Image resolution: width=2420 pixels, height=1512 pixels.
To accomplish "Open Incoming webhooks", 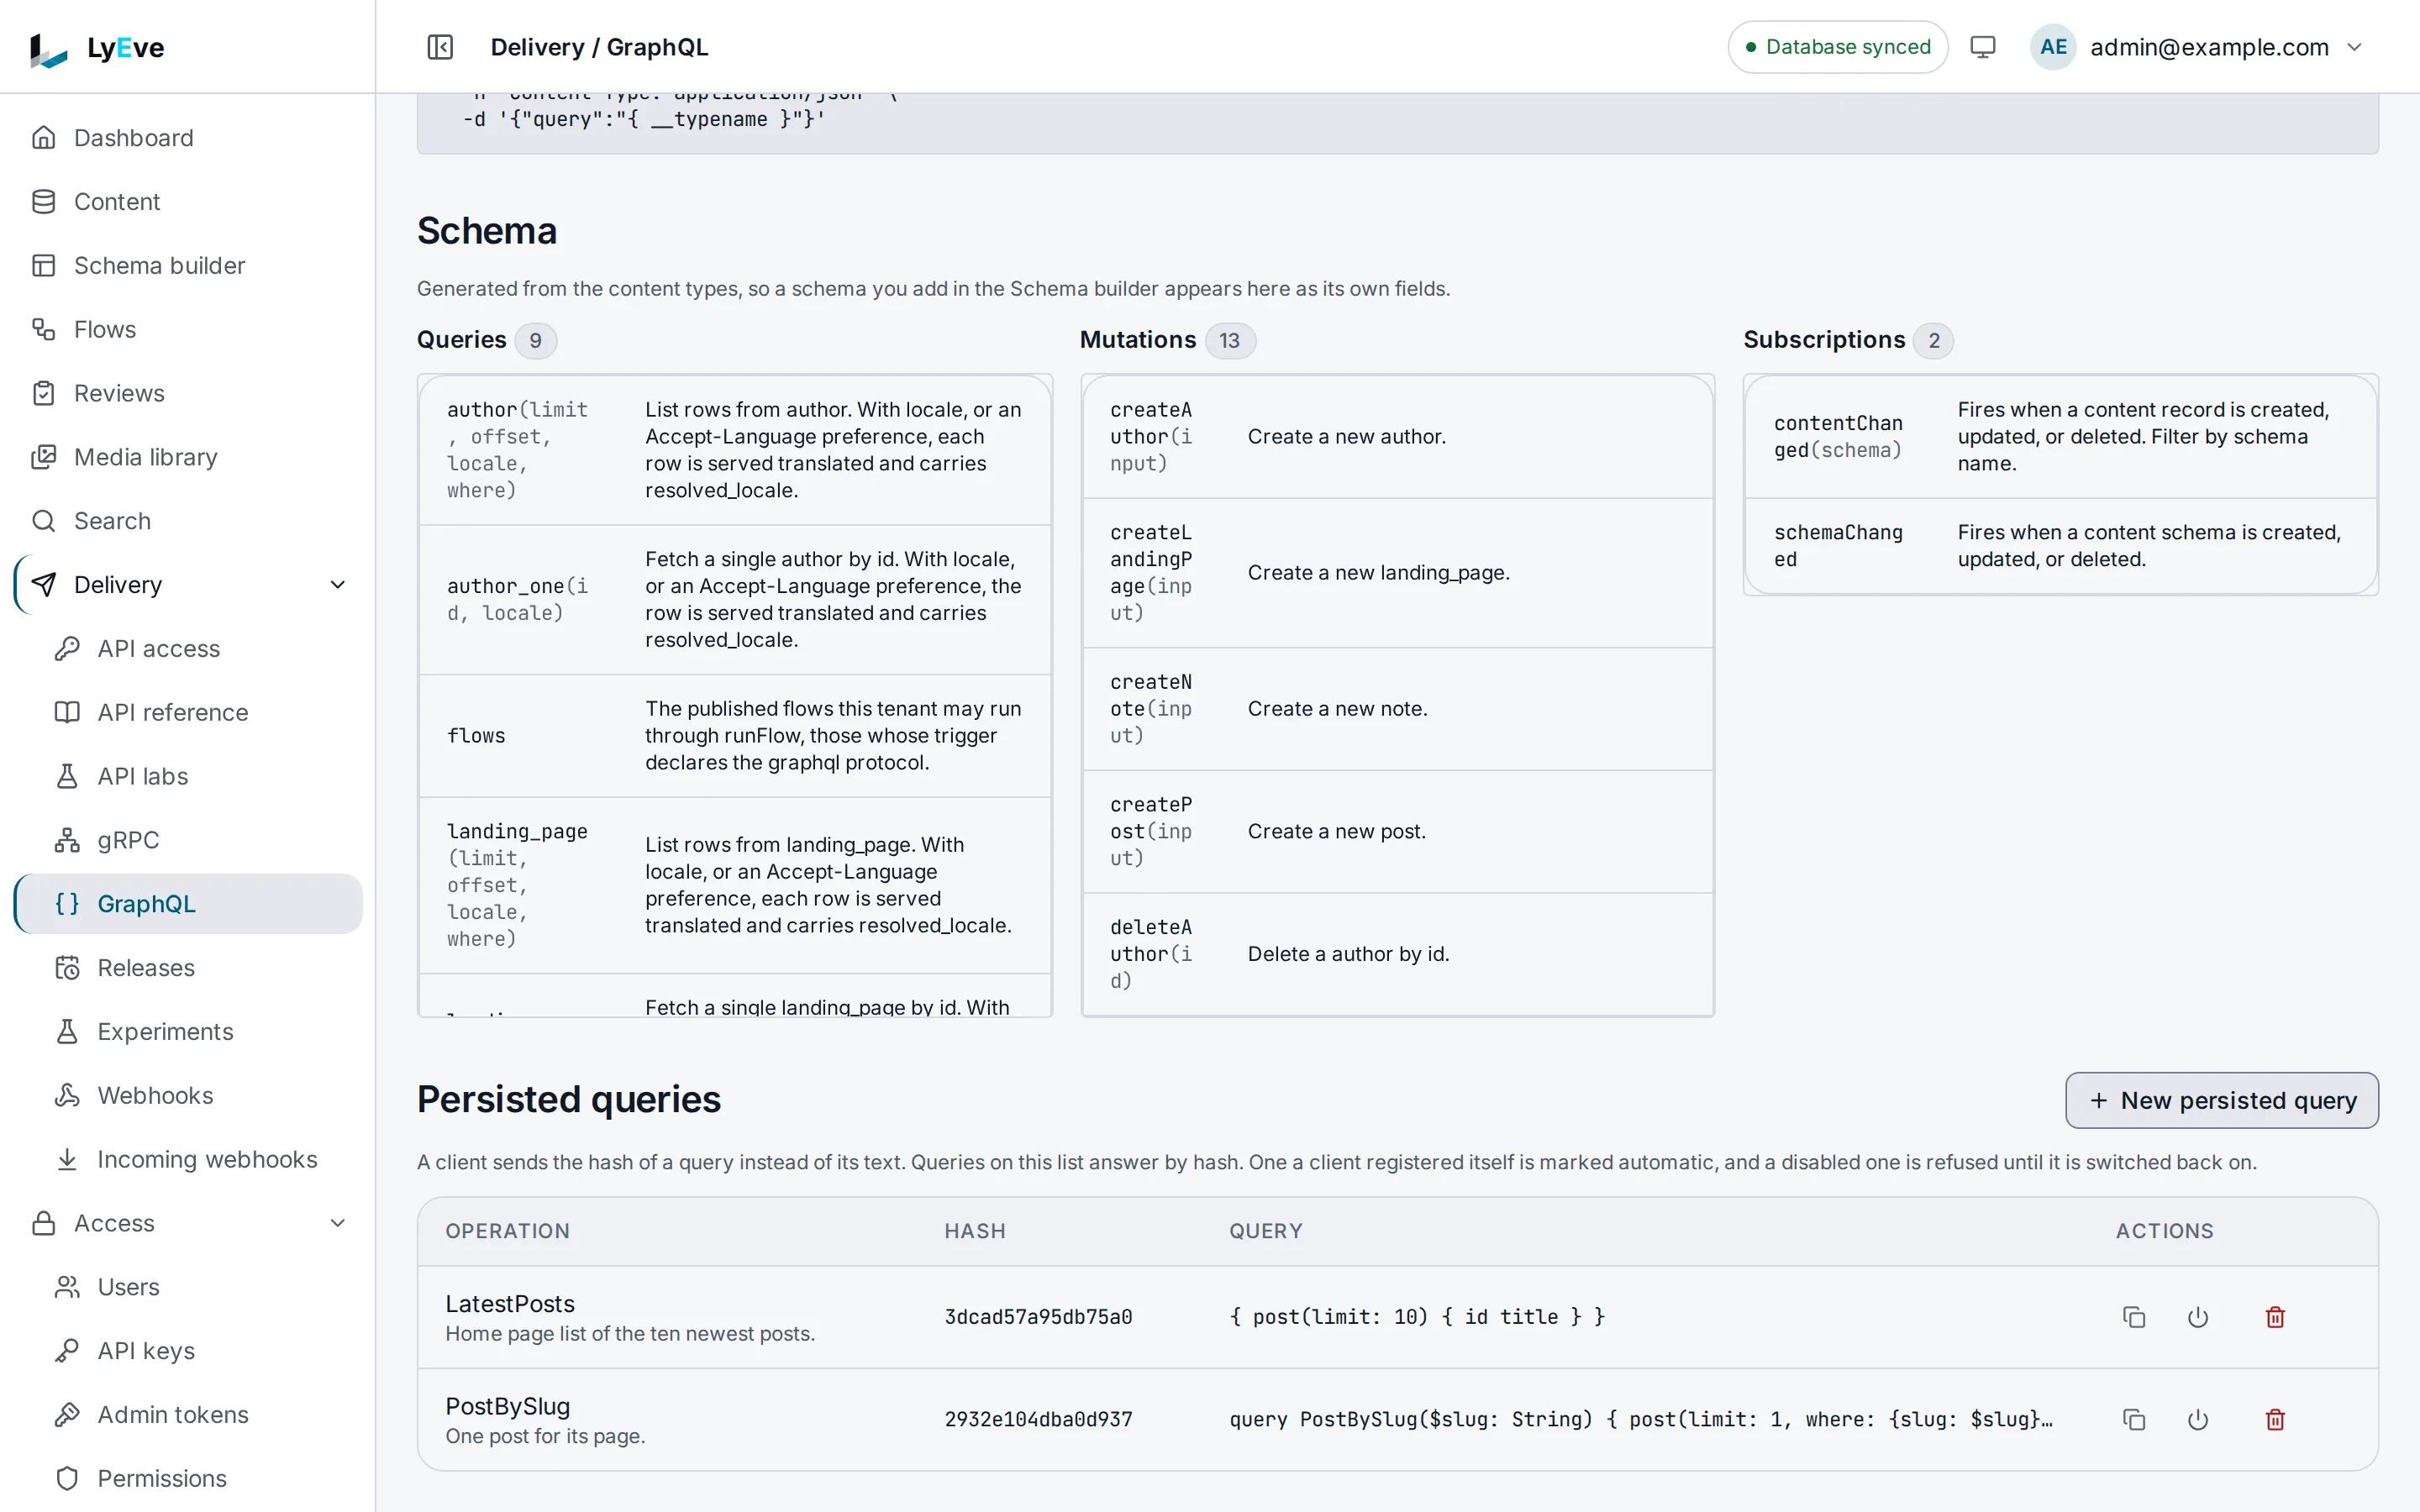I will (188, 1159).
